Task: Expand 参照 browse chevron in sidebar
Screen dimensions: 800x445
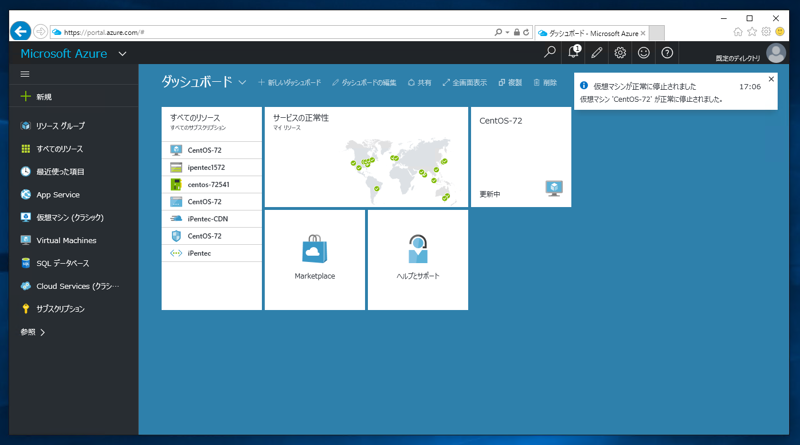Action: point(42,332)
